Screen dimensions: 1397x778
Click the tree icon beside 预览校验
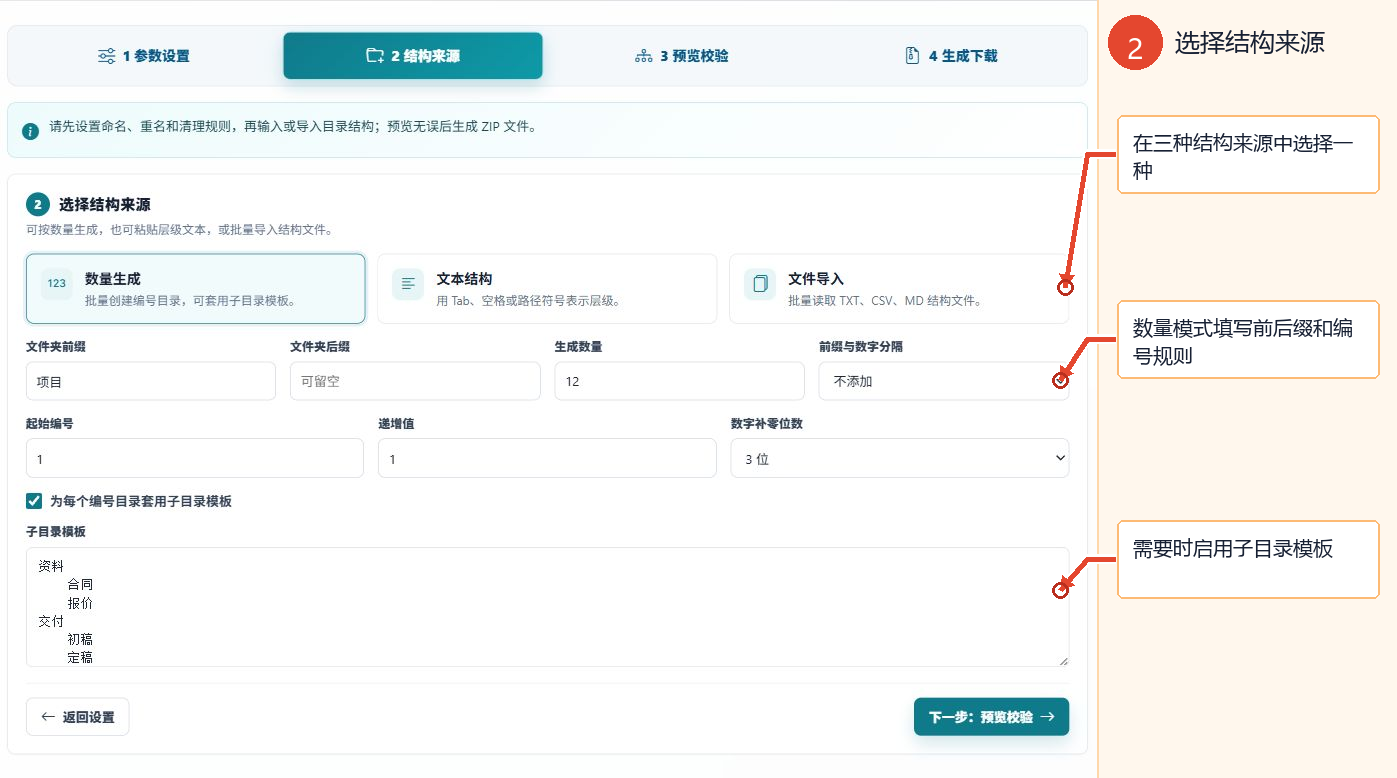(644, 56)
